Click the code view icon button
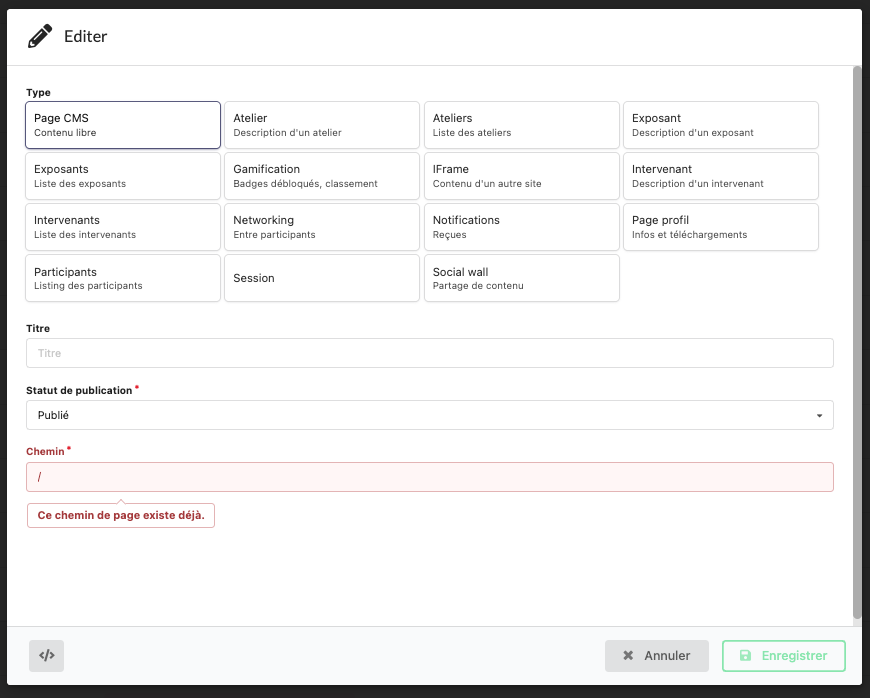The height and width of the screenshot is (698, 870). [46, 656]
